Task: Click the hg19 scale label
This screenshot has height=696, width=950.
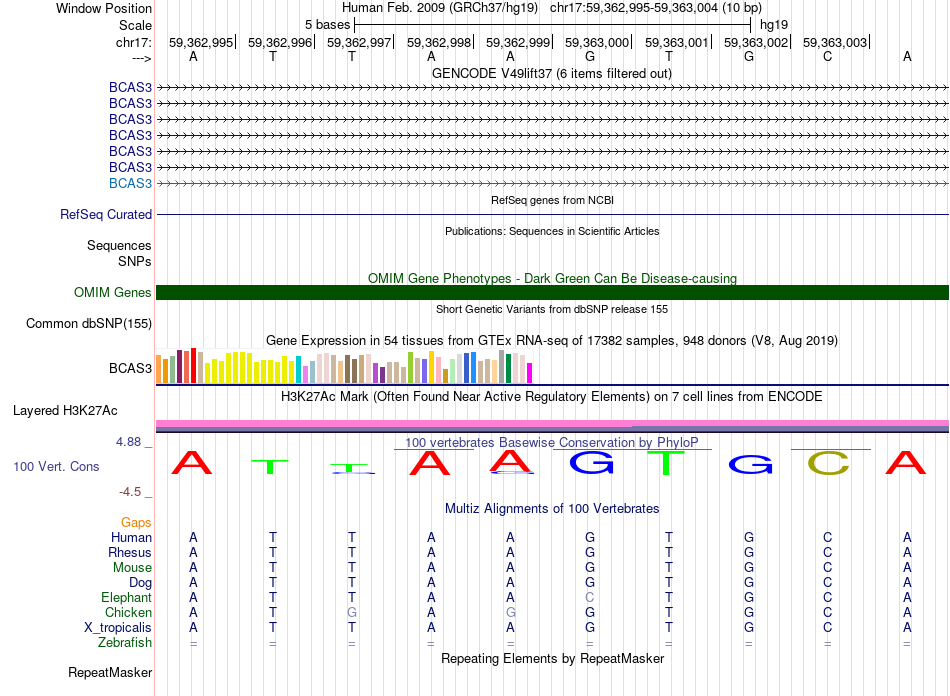Action: pyautogui.click(x=774, y=25)
